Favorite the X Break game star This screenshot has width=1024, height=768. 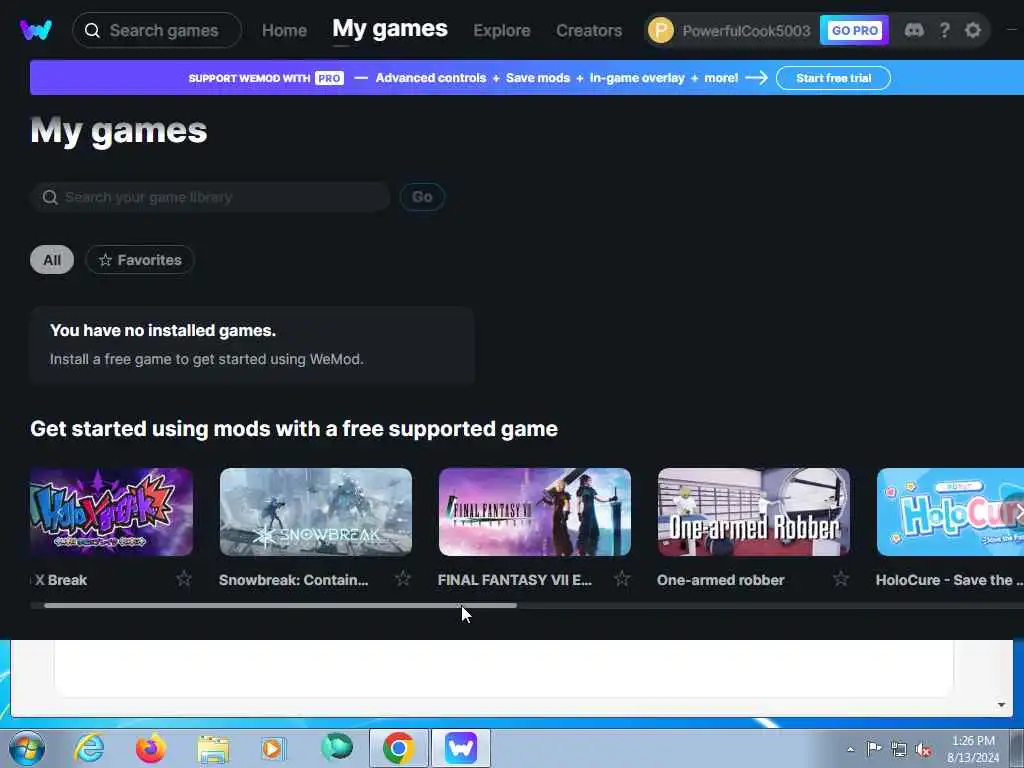click(x=184, y=579)
